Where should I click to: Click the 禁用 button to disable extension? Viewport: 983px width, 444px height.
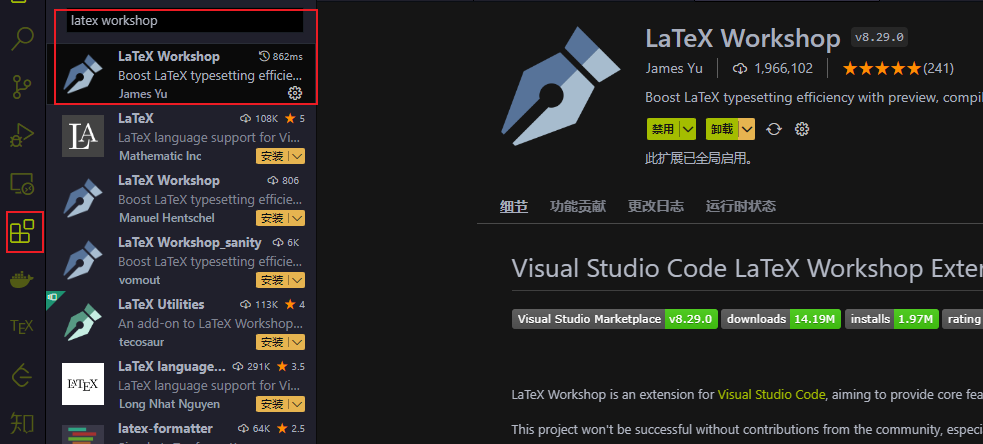pos(662,129)
